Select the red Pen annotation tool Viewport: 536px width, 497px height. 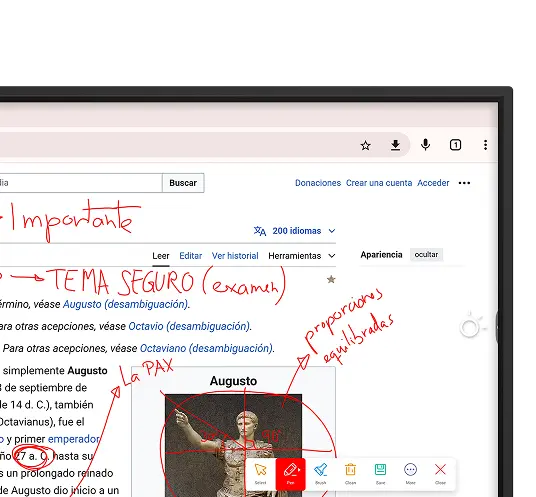coord(291,473)
